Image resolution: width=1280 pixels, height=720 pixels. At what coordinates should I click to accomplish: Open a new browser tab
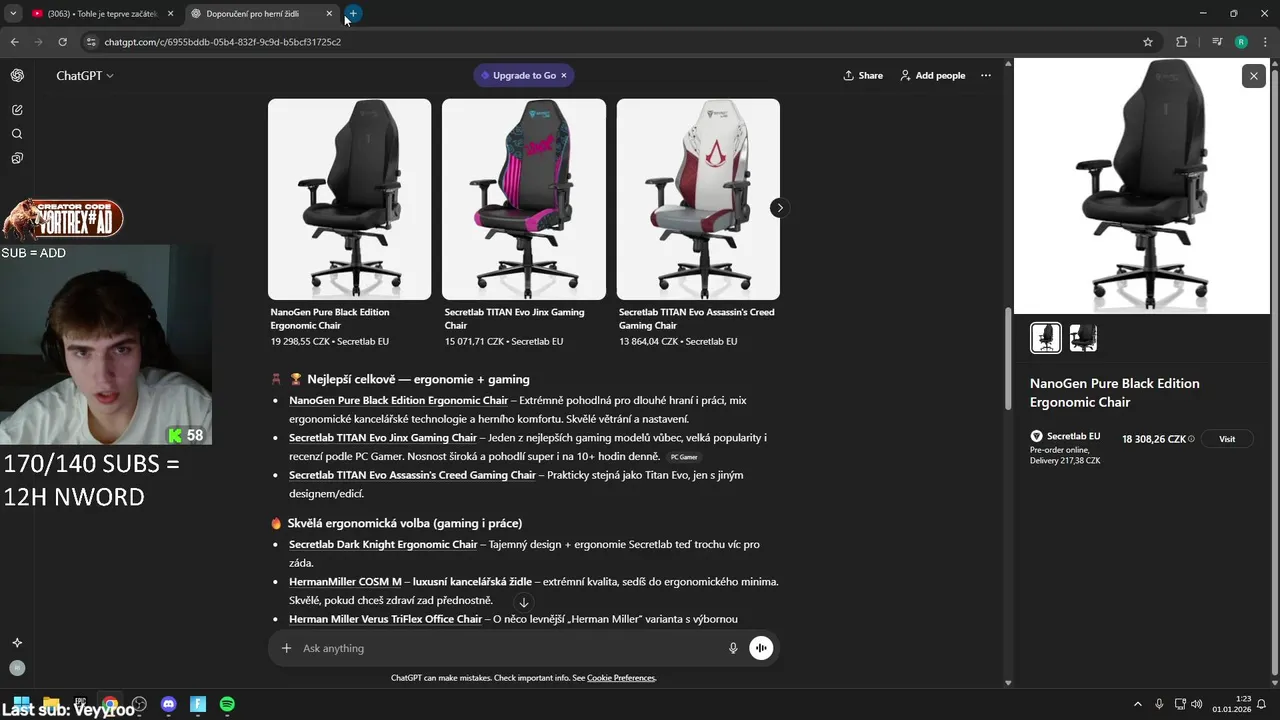[353, 14]
